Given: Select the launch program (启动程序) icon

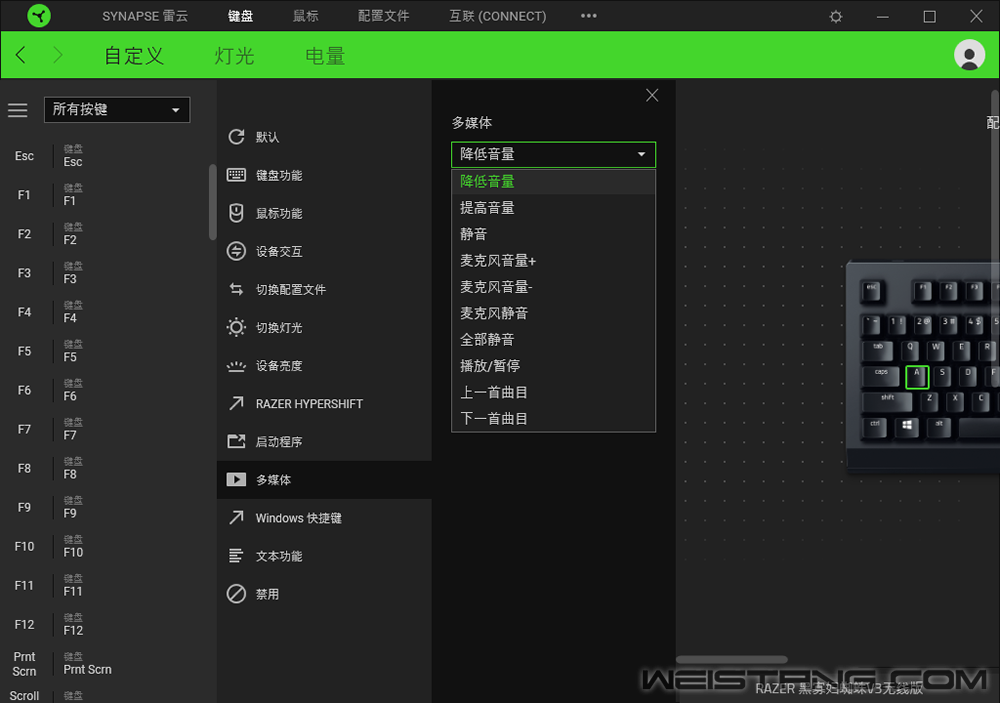Looking at the screenshot, I should tap(236, 441).
